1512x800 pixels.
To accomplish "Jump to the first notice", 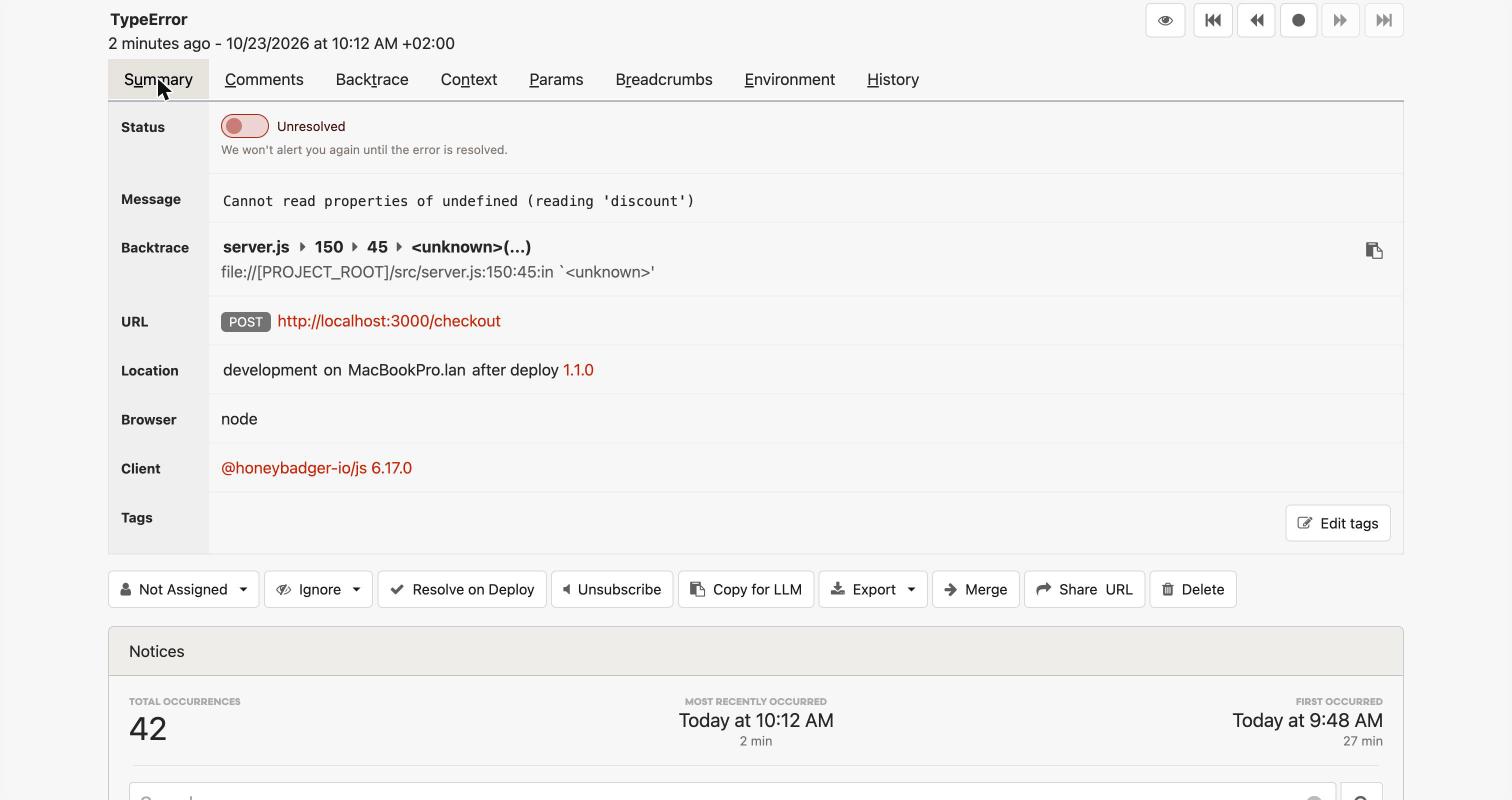I will [x=1213, y=20].
